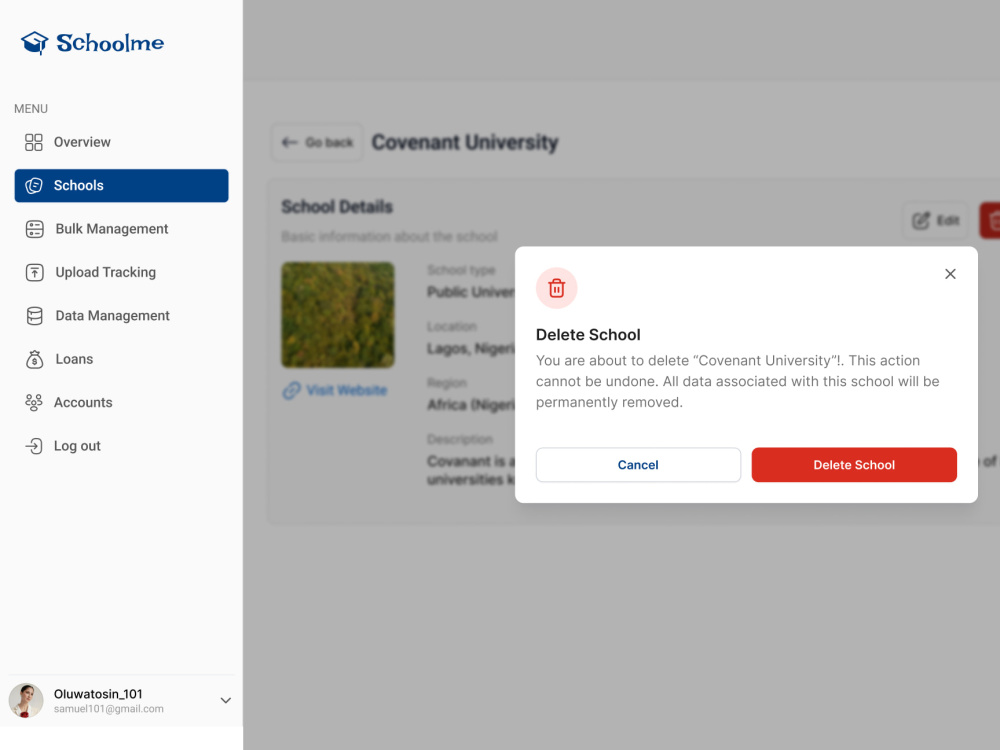Viewport: 1000px width, 750px height.
Task: Click the Upload Tracking arrow icon
Action: pos(34,272)
